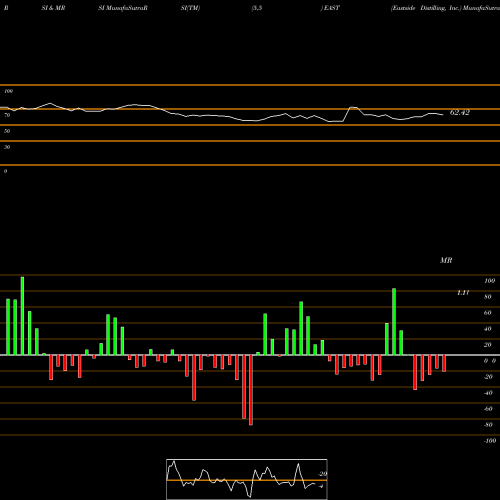
Task: Click the MR value label 1.11
Action: point(463,293)
